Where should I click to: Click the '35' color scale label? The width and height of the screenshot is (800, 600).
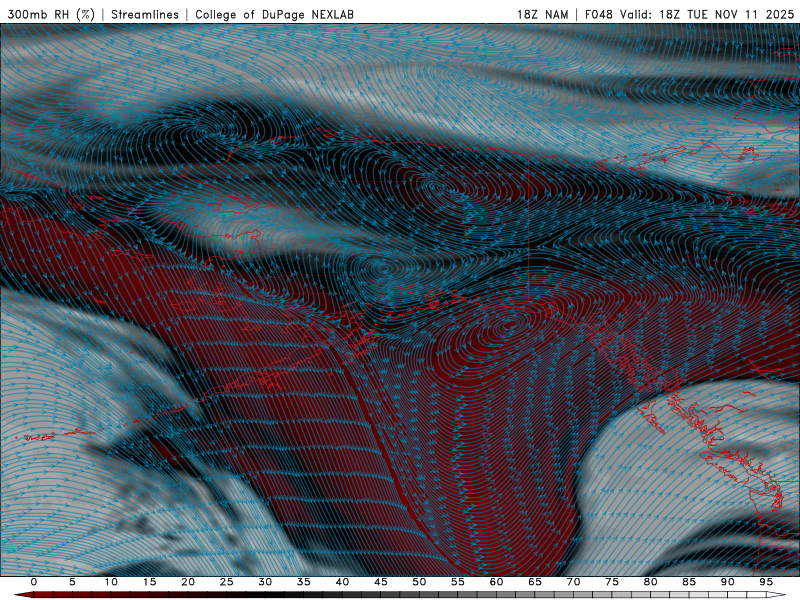(x=304, y=582)
